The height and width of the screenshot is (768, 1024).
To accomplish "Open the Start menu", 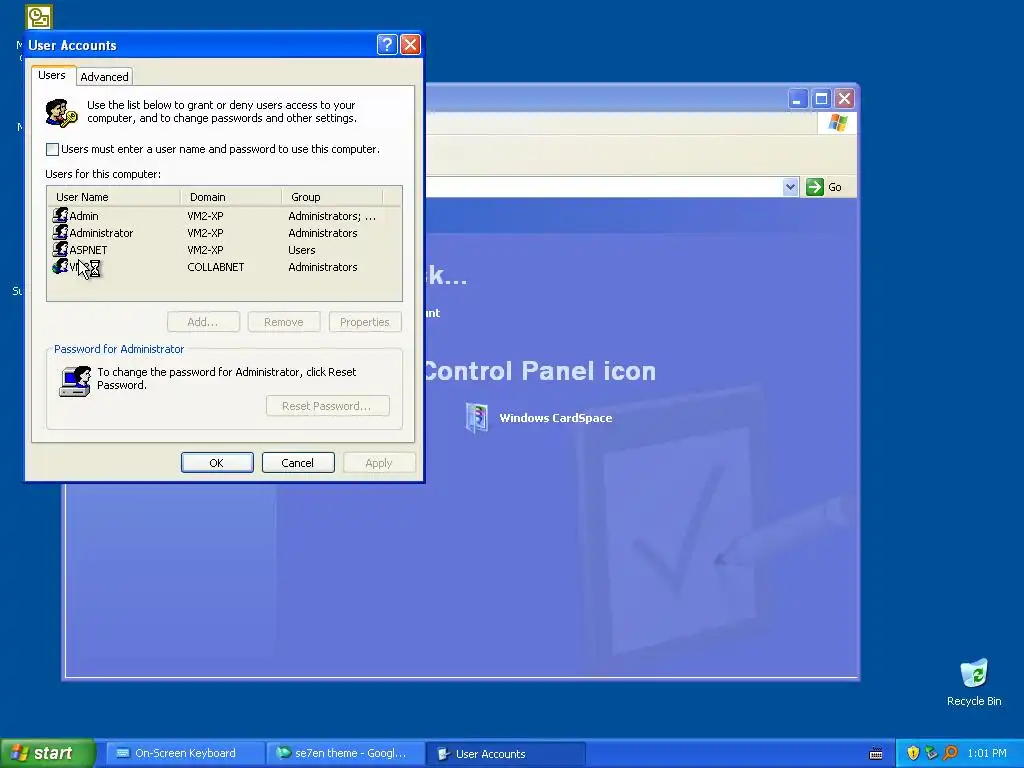I will (x=47, y=753).
